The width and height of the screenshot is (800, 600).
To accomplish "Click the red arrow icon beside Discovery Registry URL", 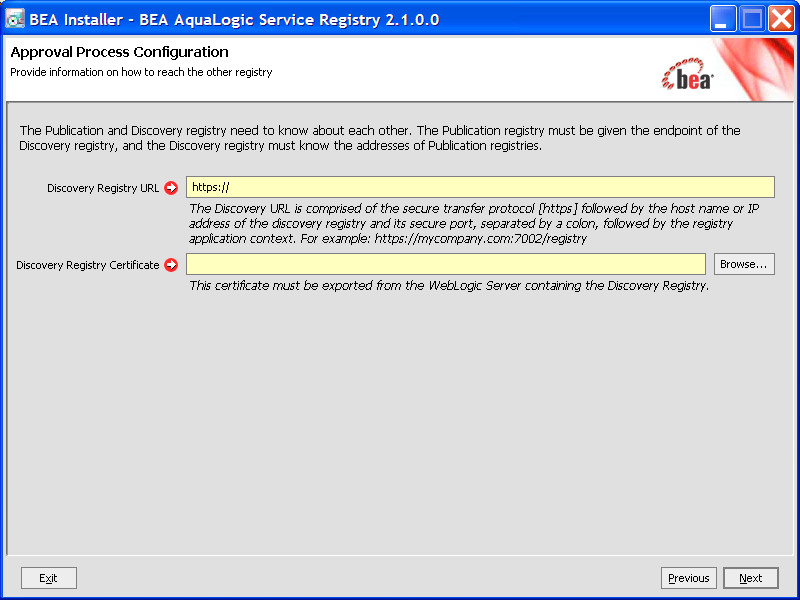I will 171,188.
